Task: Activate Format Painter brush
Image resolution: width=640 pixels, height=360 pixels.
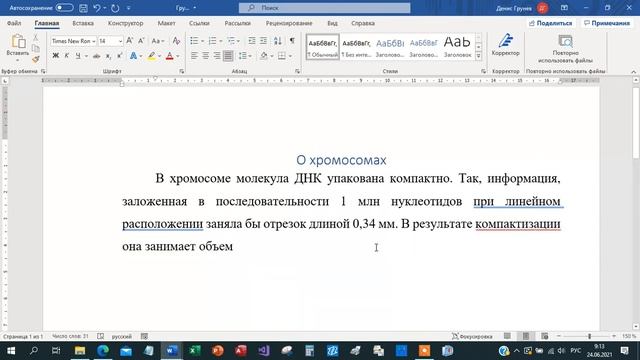Action: (36, 60)
